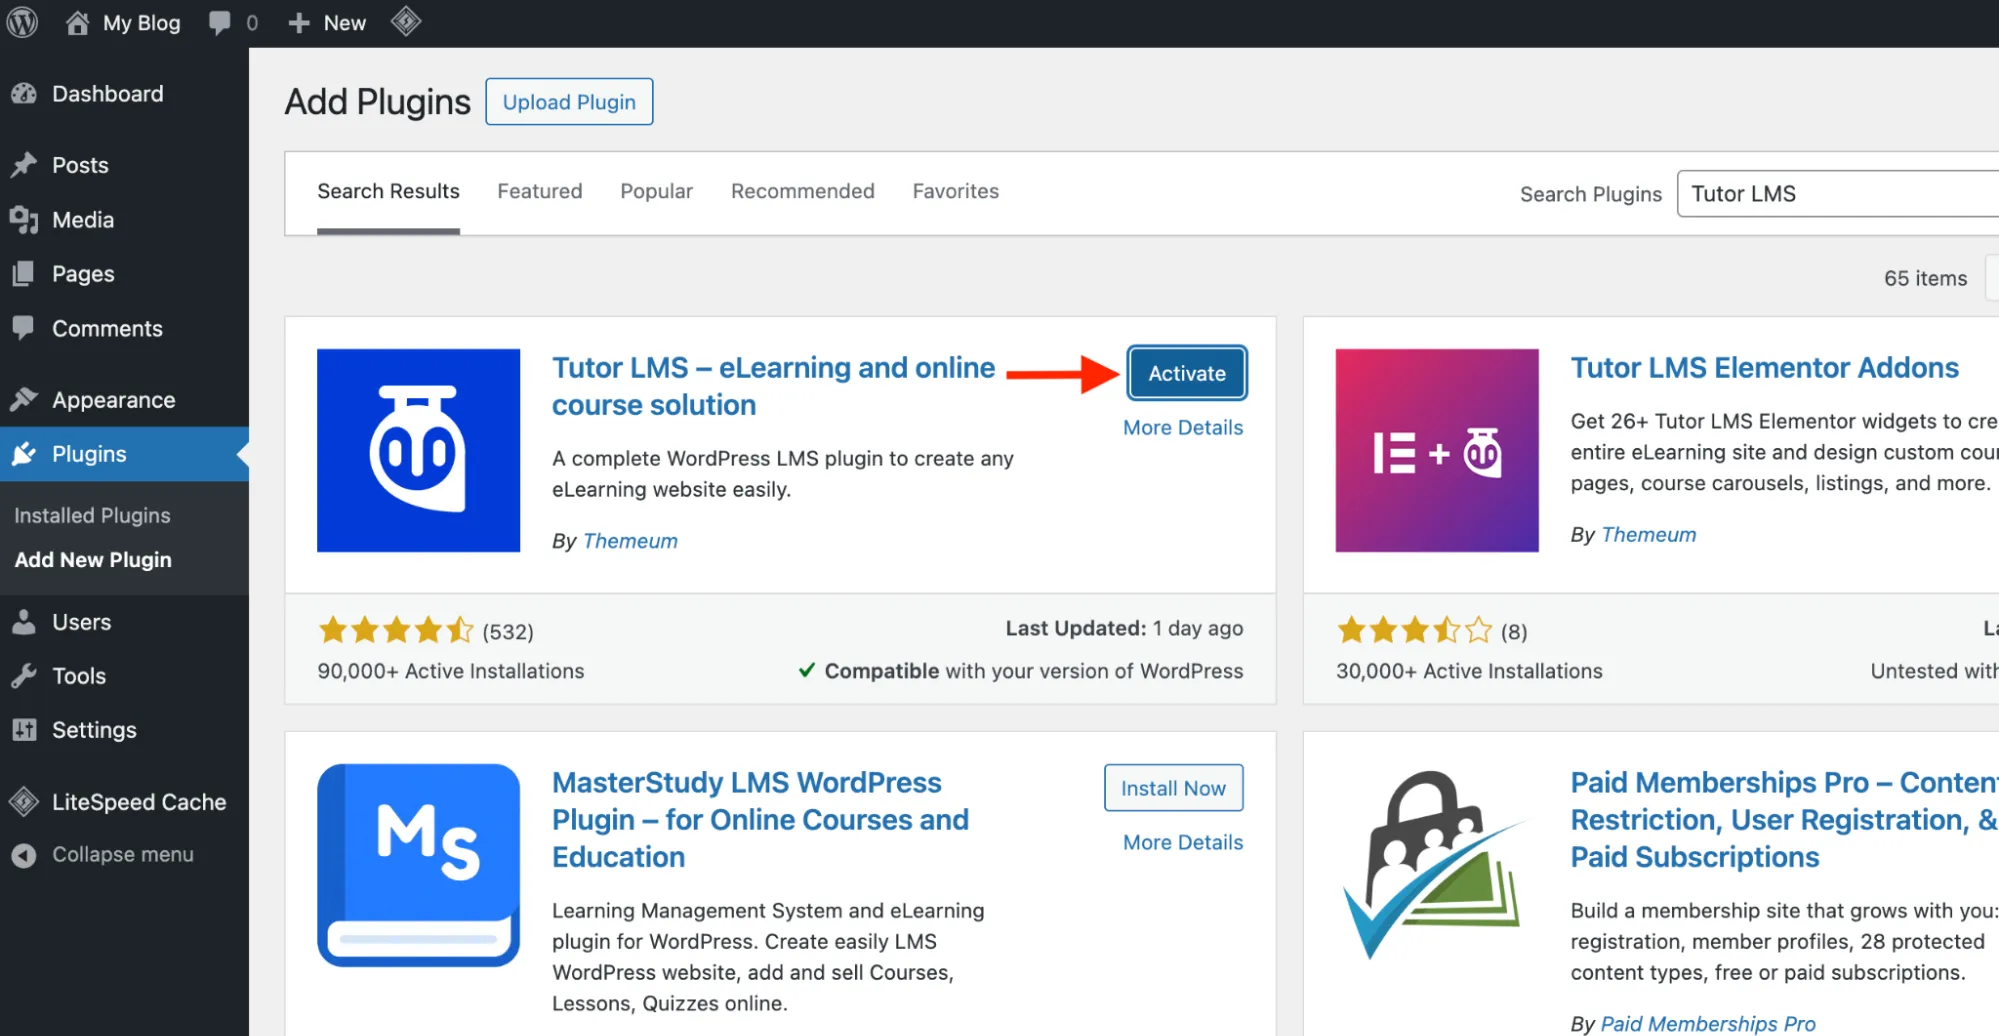Open the Plugins menu label
Viewport: 1999px width, 1036px height.
pyautogui.click(x=89, y=454)
